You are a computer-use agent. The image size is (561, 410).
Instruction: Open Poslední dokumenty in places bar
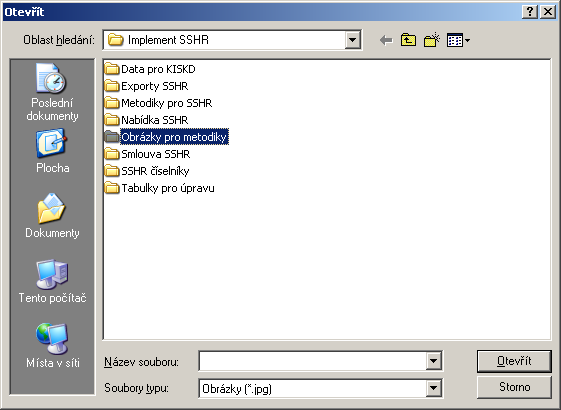click(x=52, y=92)
